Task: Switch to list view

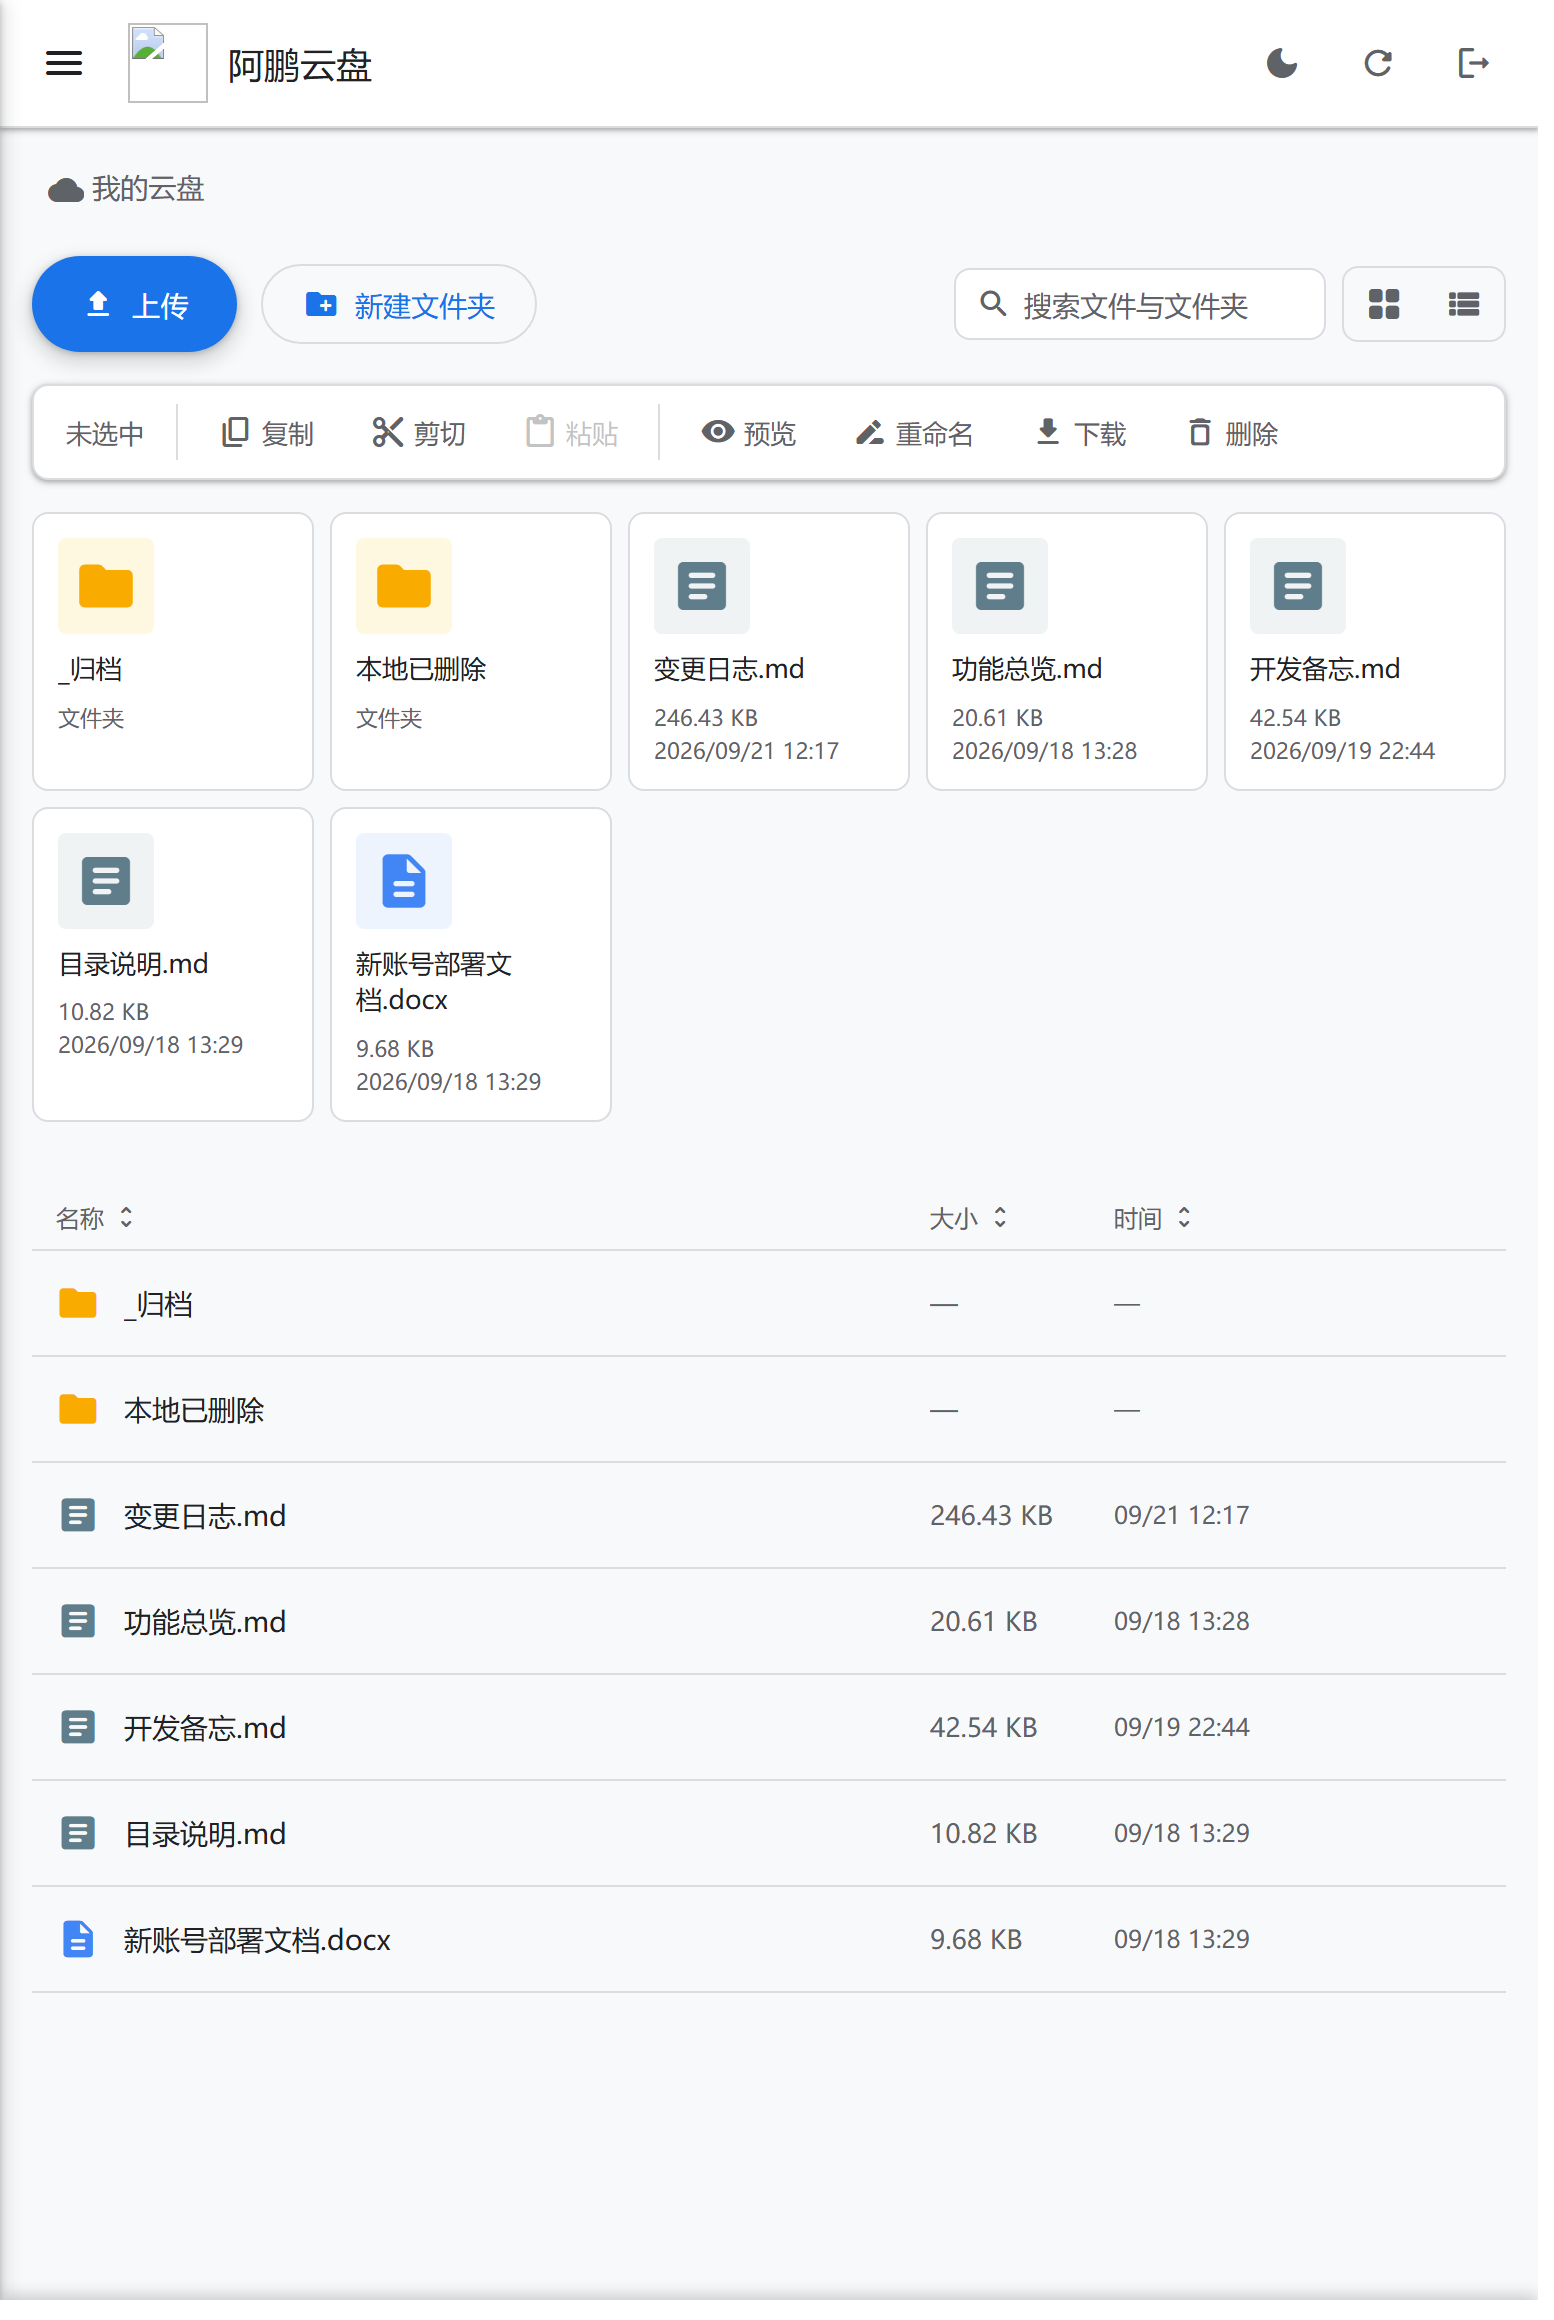Action: coord(1464,304)
